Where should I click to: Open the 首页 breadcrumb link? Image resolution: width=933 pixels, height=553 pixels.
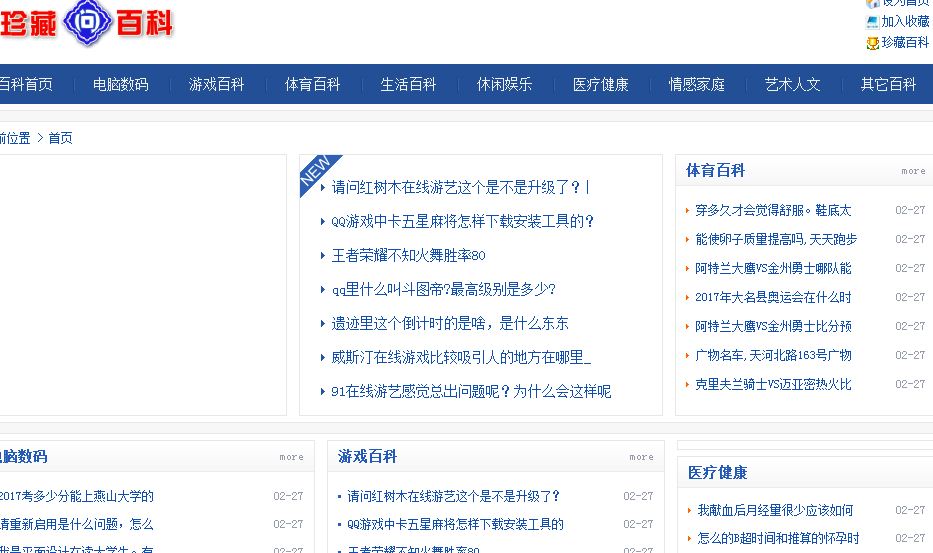[x=60, y=138]
